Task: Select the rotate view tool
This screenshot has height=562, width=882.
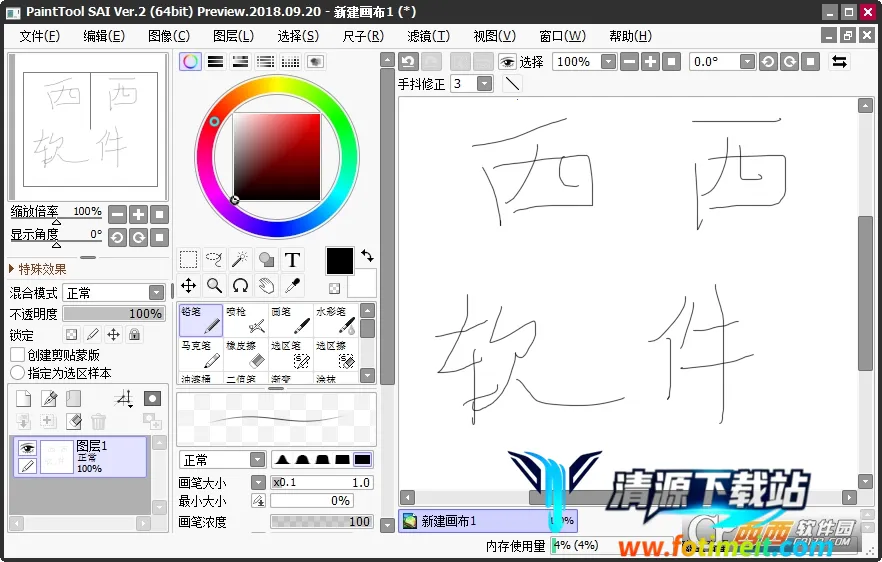Action: coord(240,286)
